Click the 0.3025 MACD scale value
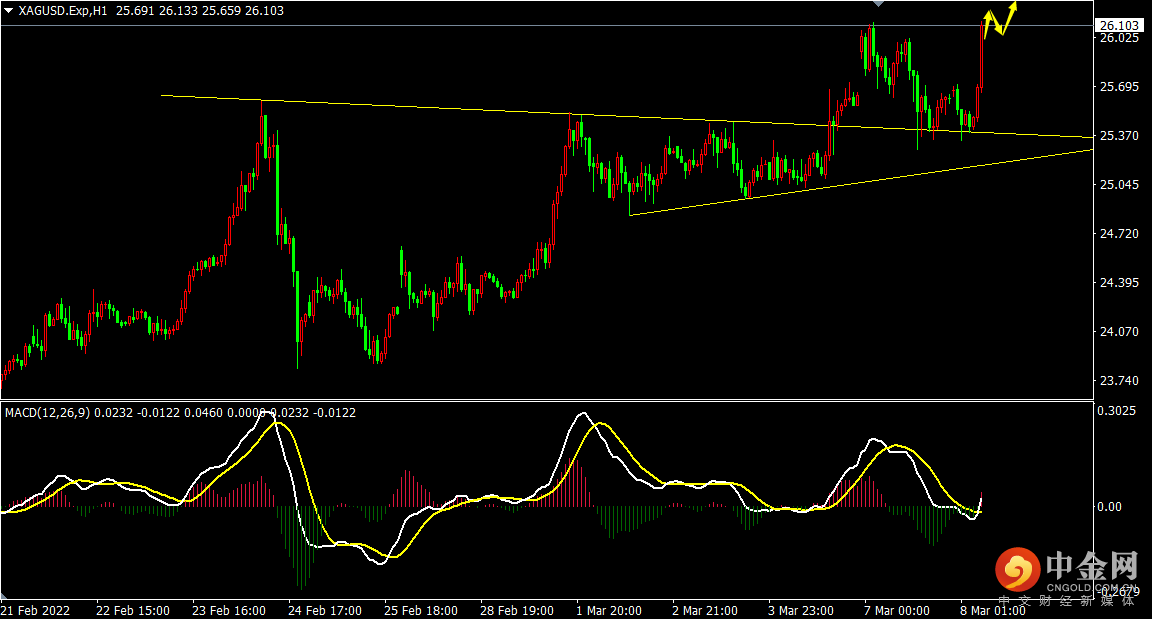Viewport: 1152px width, 619px height. [x=1117, y=410]
